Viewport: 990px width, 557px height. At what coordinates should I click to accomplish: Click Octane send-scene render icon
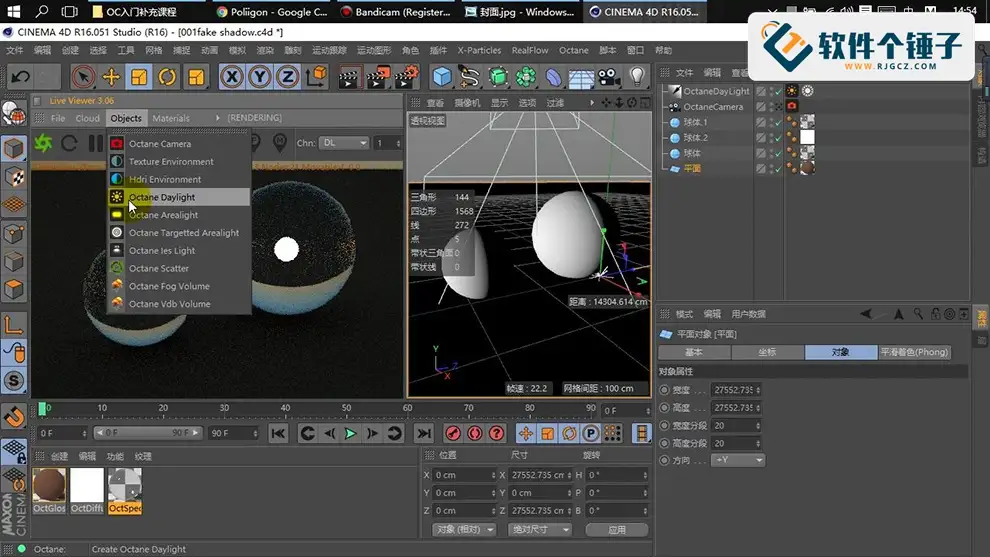(43, 143)
